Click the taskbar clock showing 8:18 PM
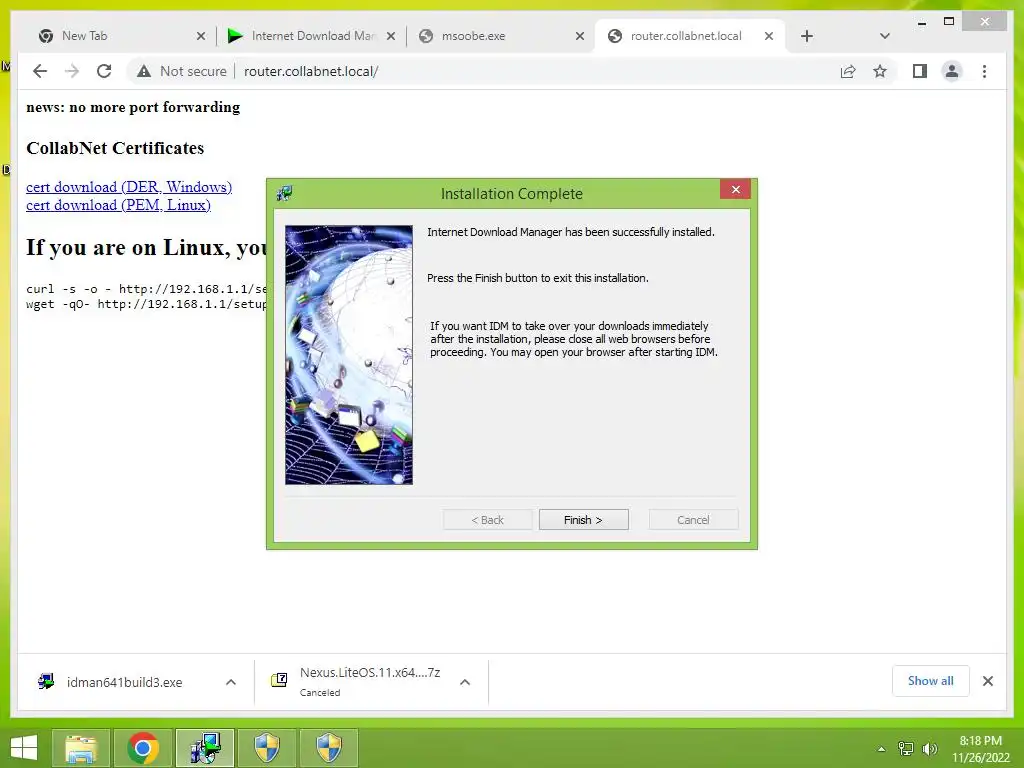 click(x=980, y=749)
